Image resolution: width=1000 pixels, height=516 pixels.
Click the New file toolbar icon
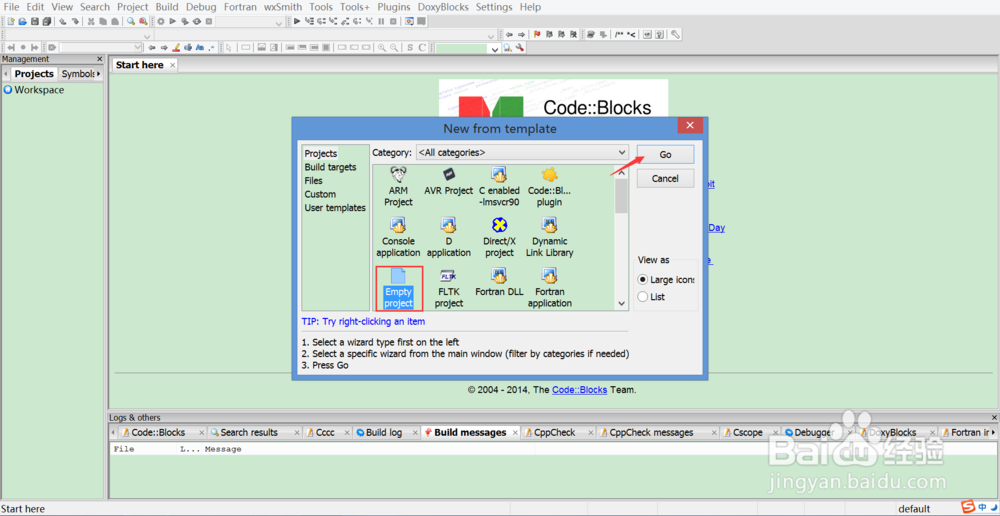11,21
